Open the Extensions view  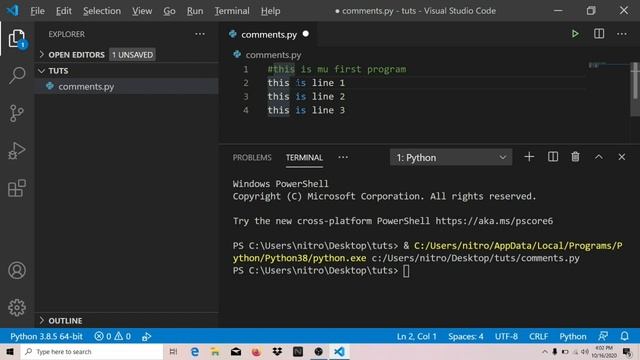[x=17, y=188]
